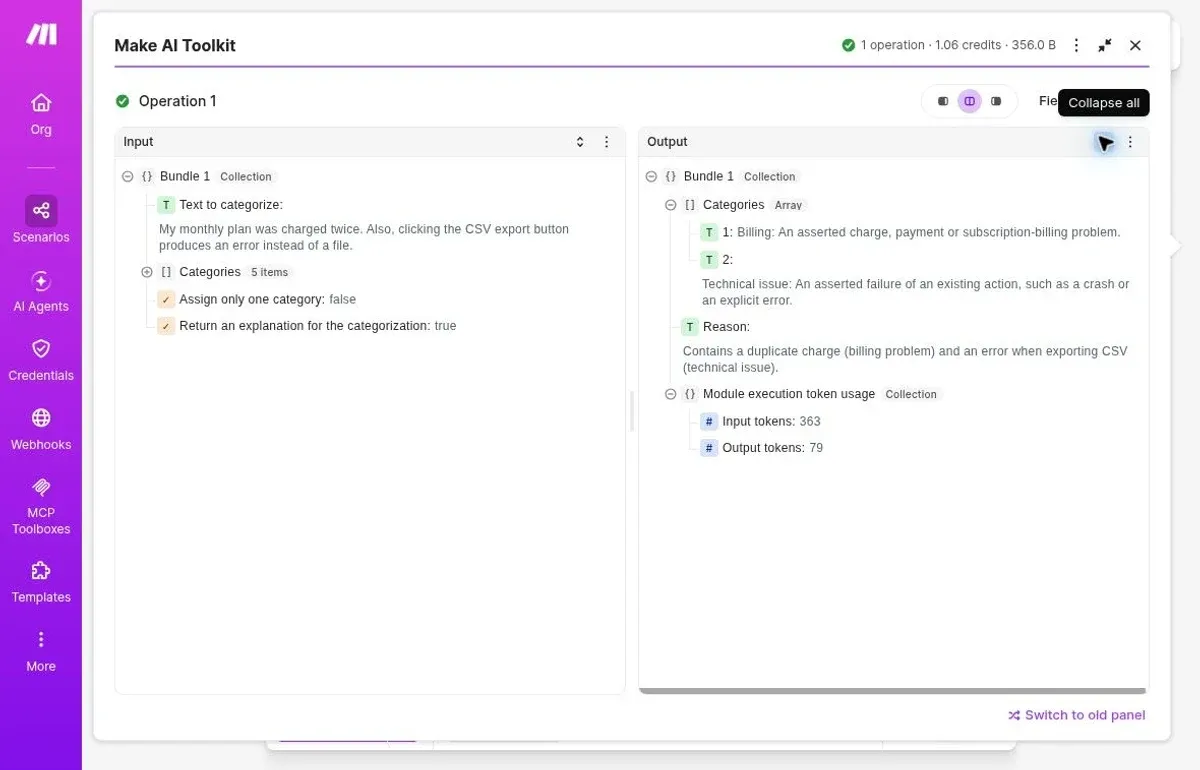Select the split side-by-side layout view
1200x770 pixels.
click(969, 101)
